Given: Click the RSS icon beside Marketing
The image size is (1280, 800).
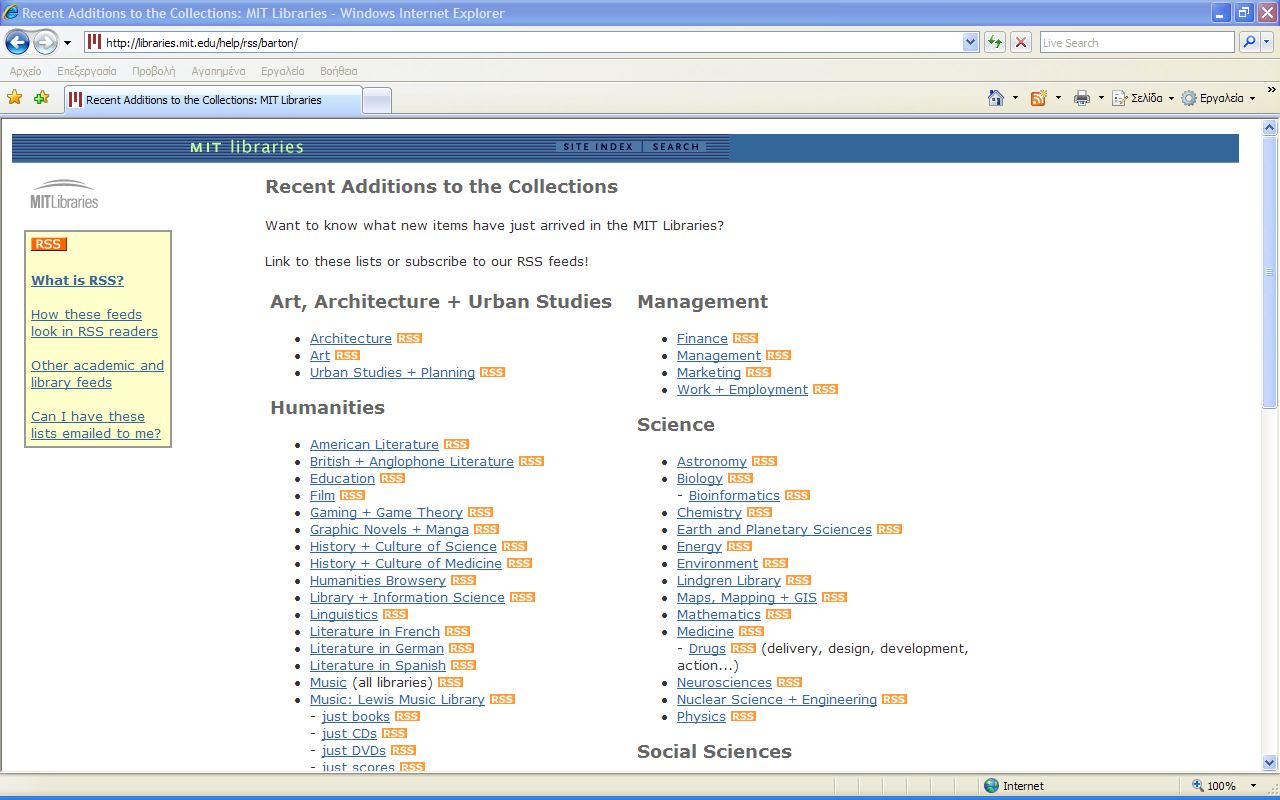Looking at the screenshot, I should [758, 373].
